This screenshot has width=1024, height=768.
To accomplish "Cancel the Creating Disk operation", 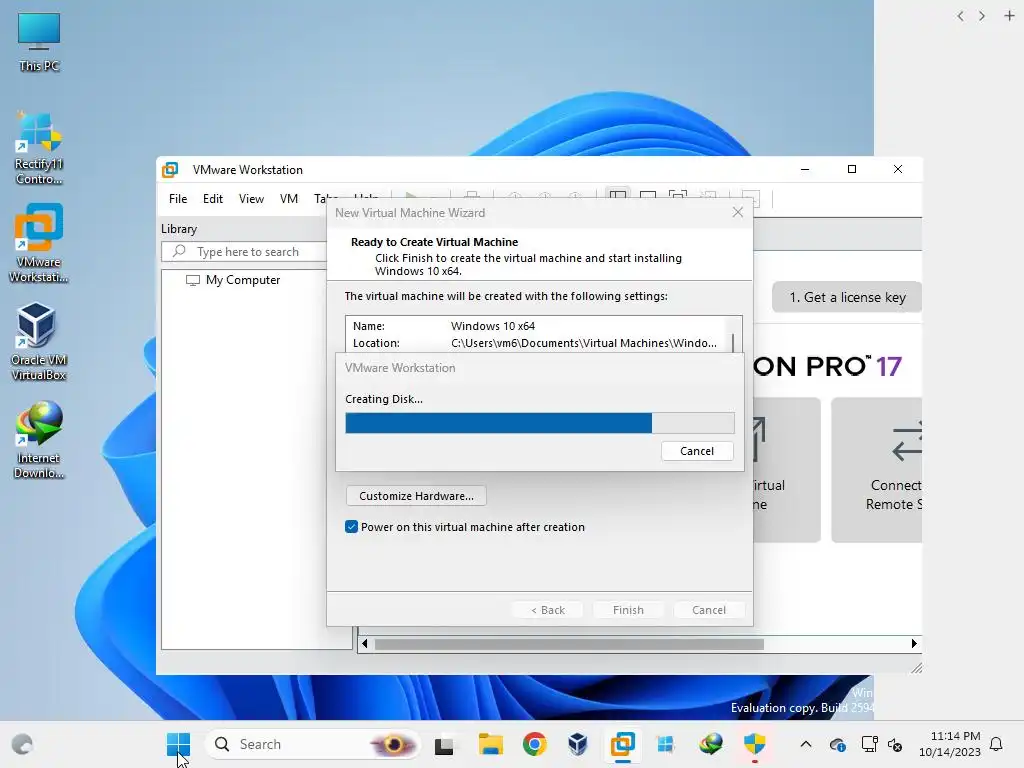I will pyautogui.click(x=697, y=451).
